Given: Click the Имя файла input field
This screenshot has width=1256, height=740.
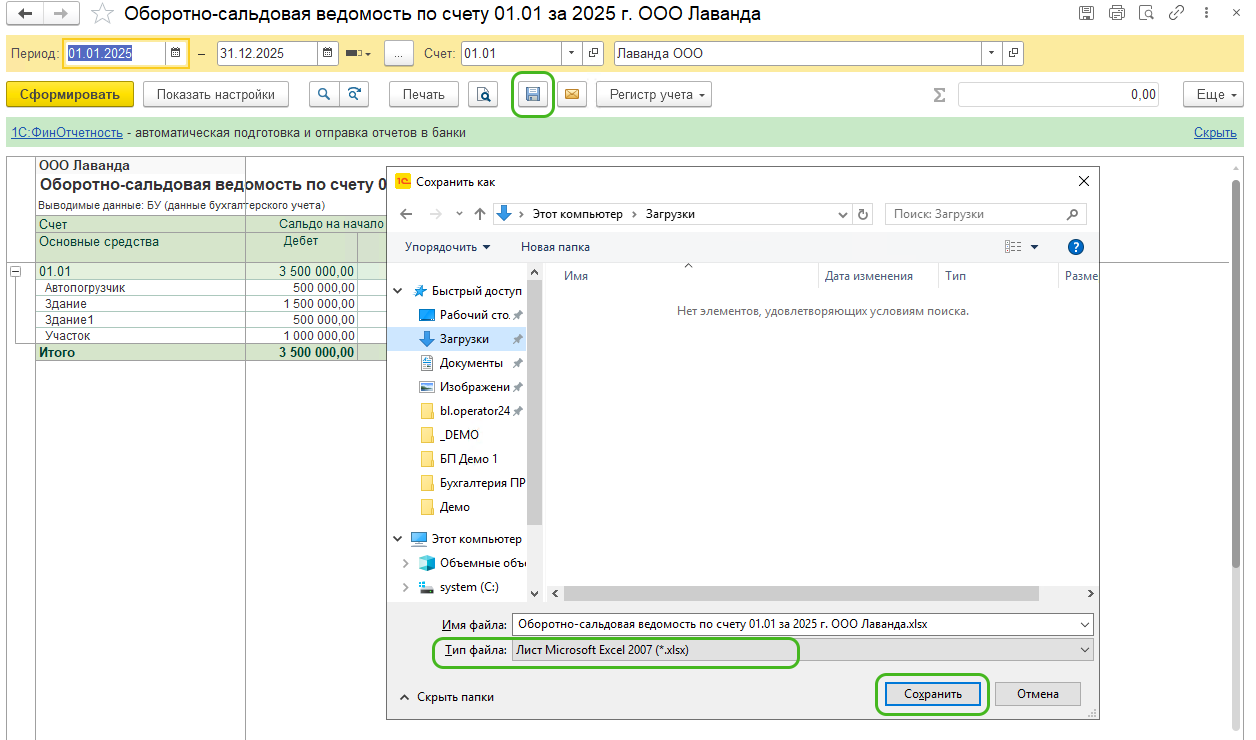Looking at the screenshot, I should point(802,624).
